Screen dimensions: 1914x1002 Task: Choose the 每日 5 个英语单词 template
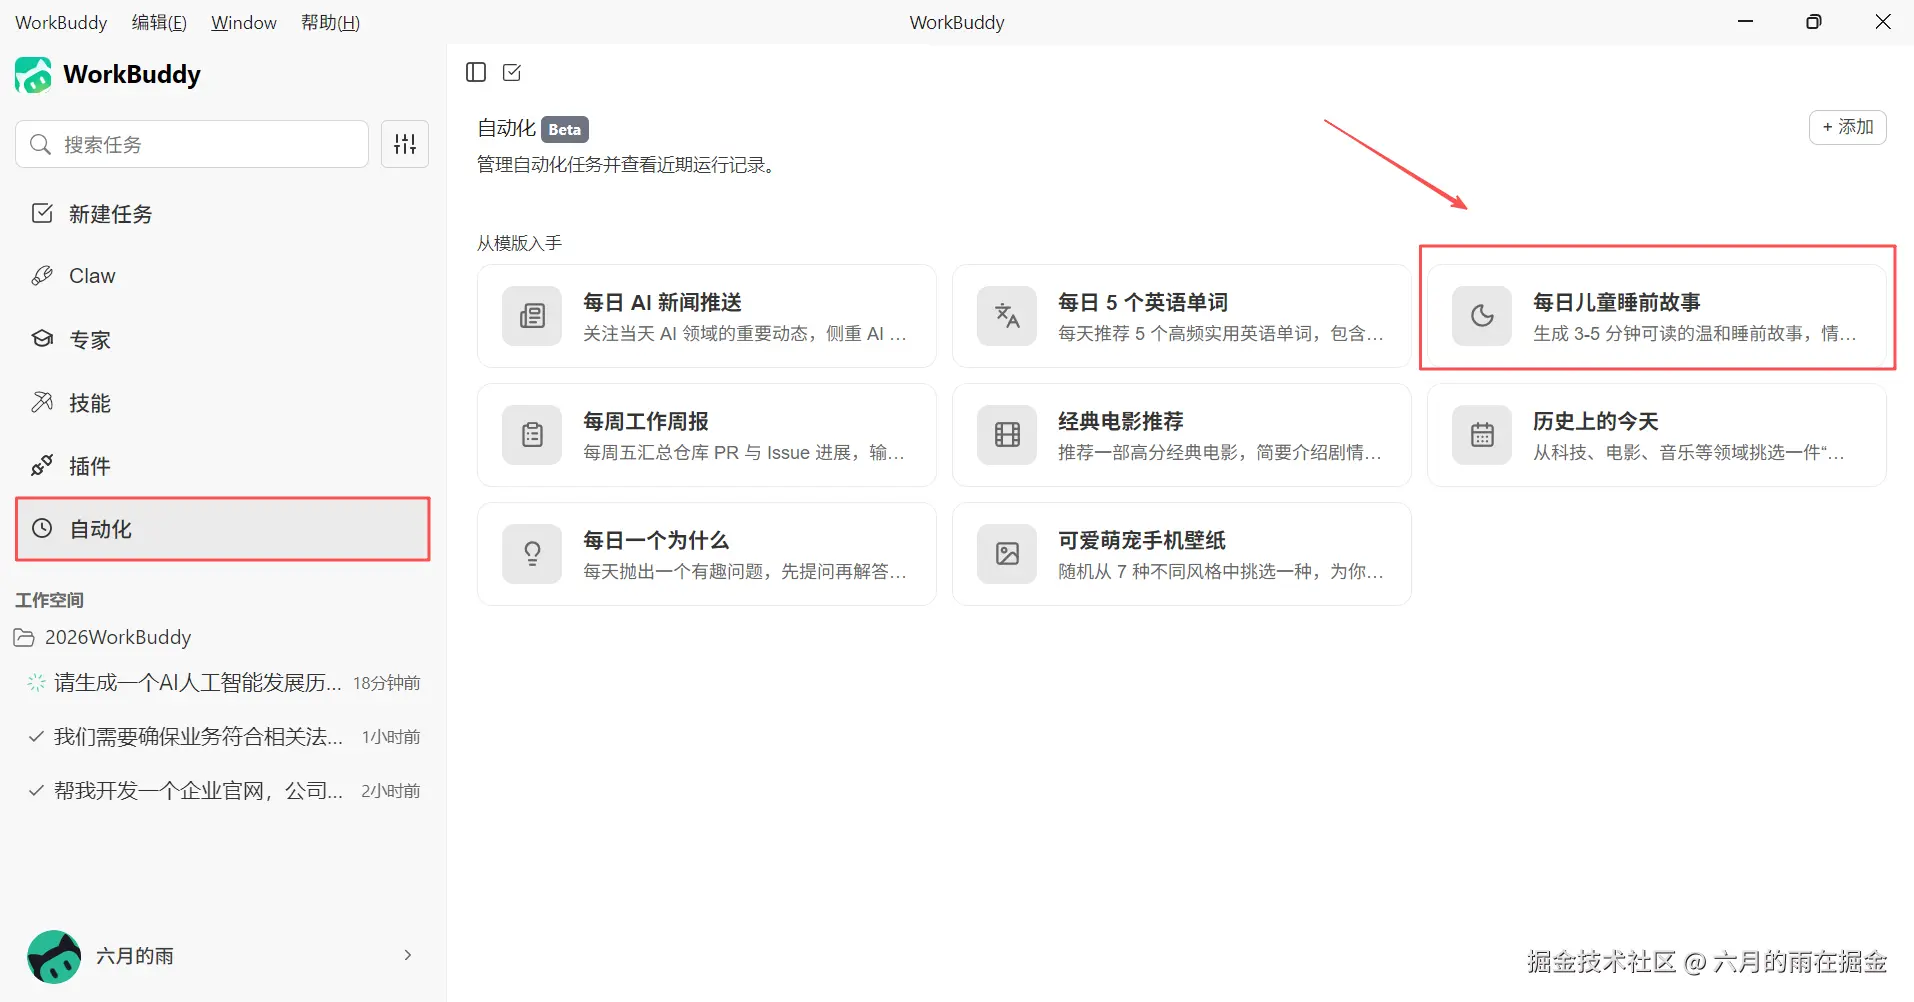1182,316
